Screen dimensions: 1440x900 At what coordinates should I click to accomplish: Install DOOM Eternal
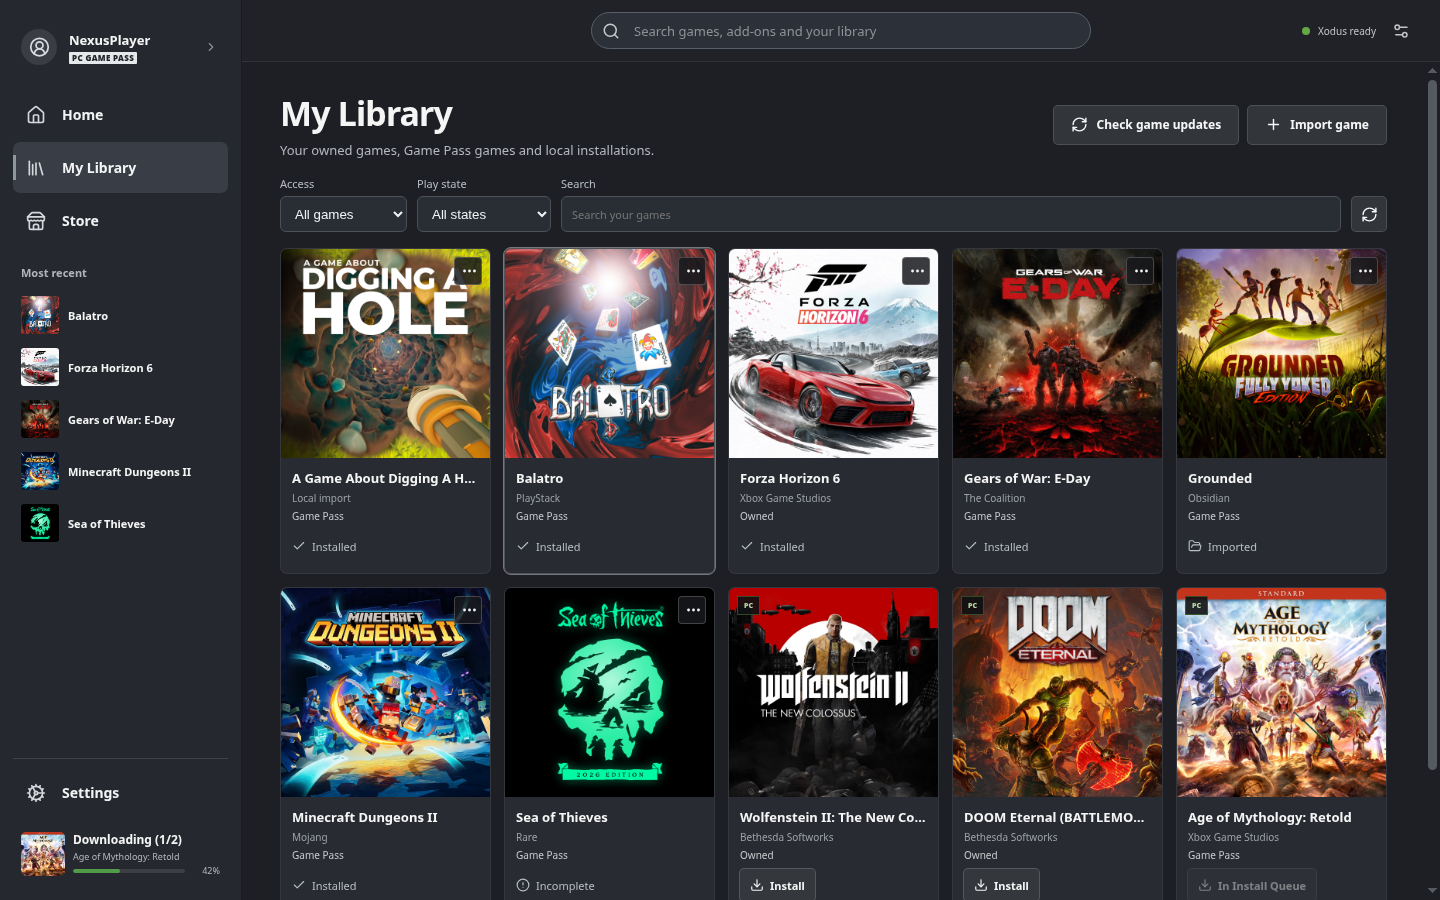coord(1002,886)
